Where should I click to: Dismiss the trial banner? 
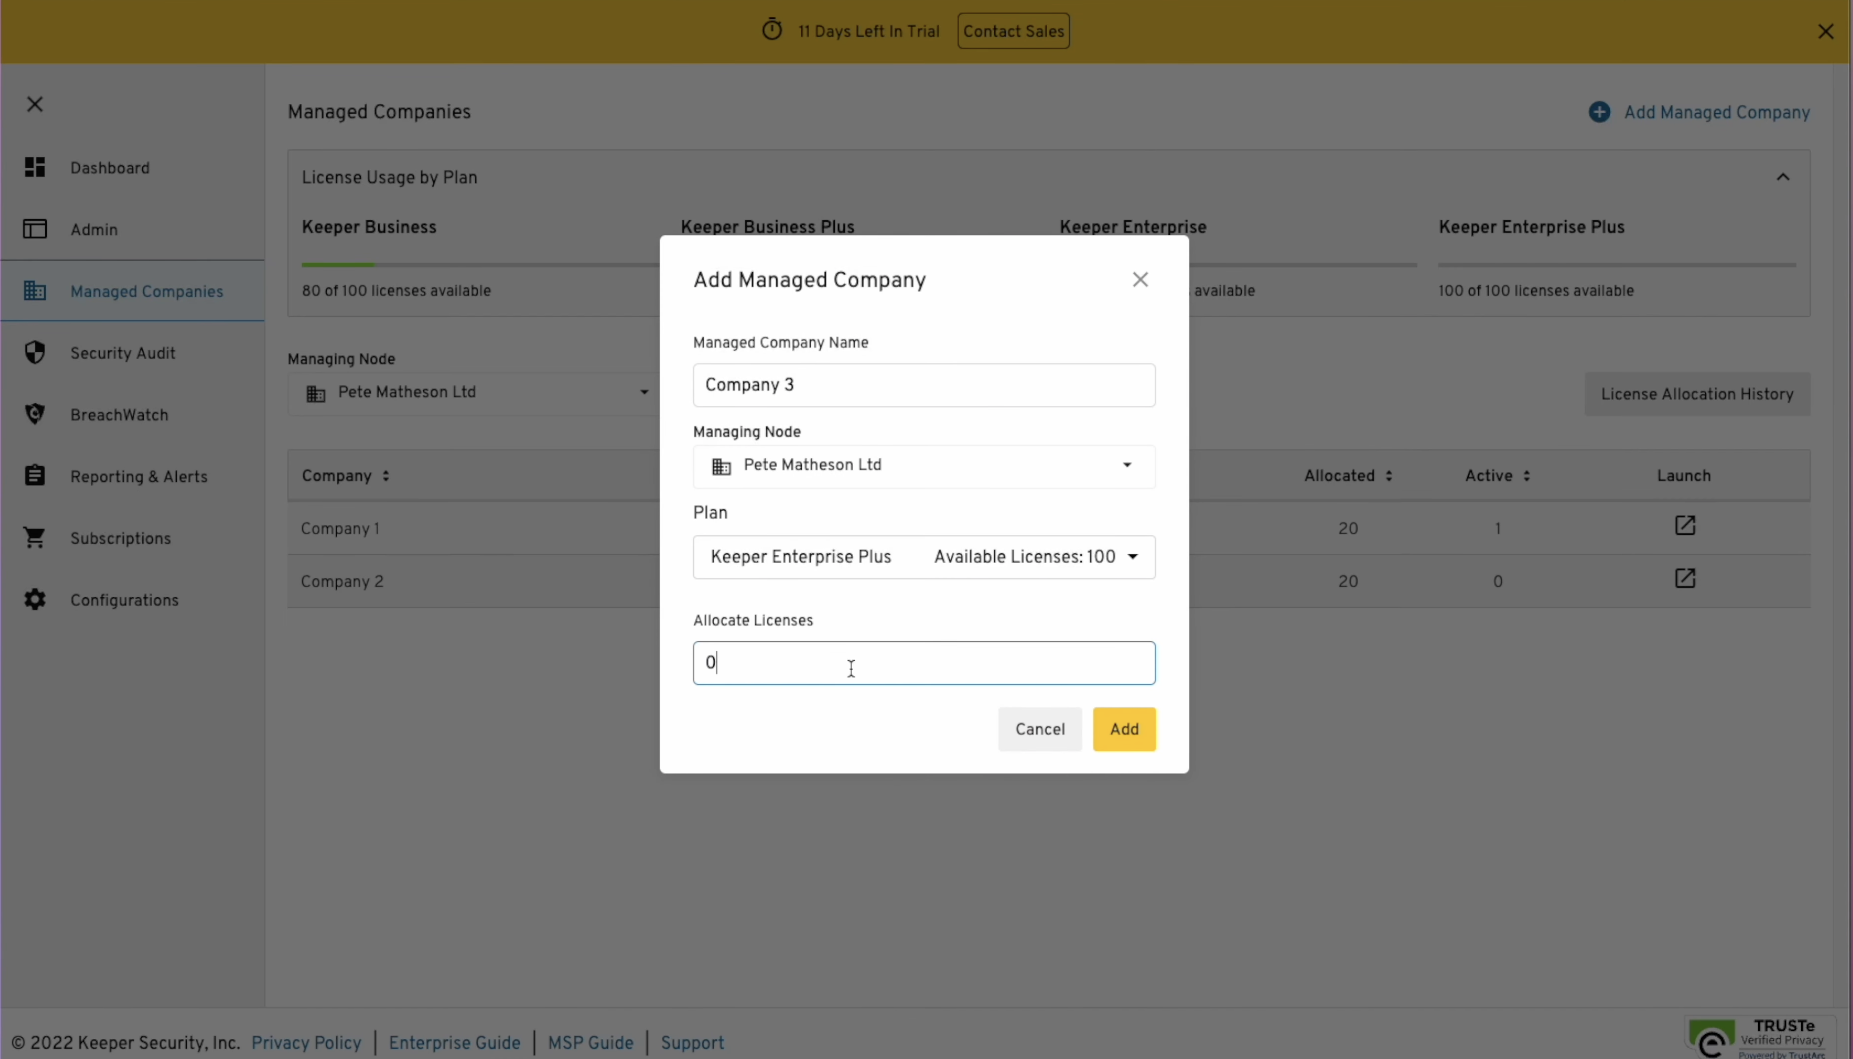point(1825,31)
